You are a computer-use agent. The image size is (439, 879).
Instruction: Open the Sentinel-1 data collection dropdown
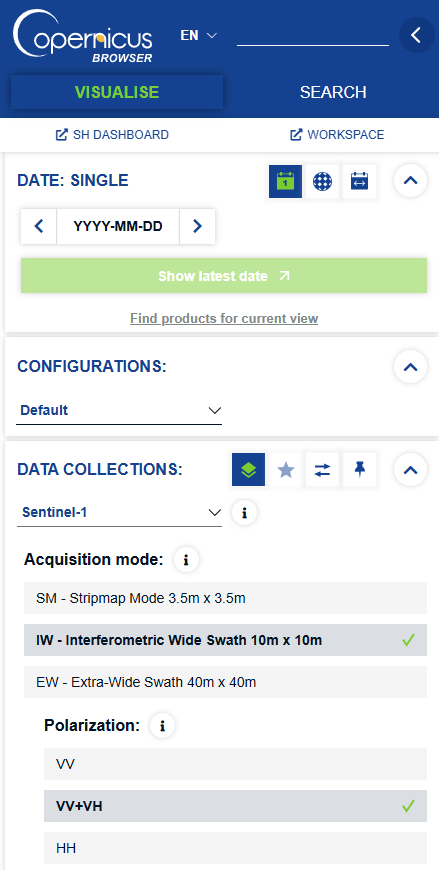point(119,512)
